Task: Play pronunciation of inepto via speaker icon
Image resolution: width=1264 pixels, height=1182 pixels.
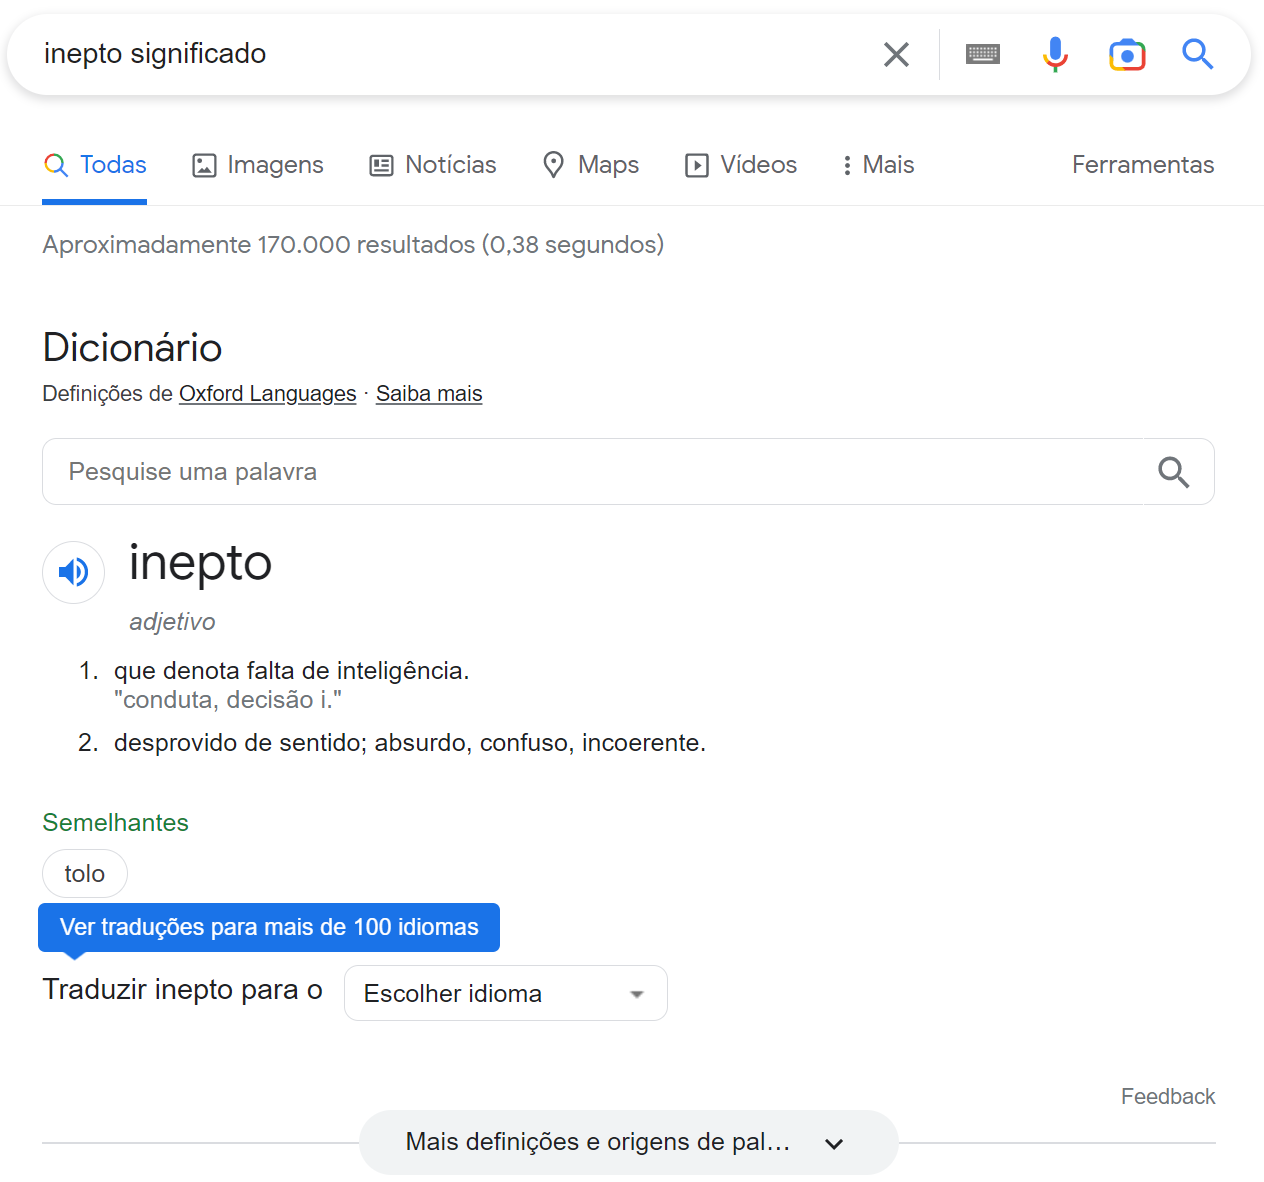Action: click(73, 572)
